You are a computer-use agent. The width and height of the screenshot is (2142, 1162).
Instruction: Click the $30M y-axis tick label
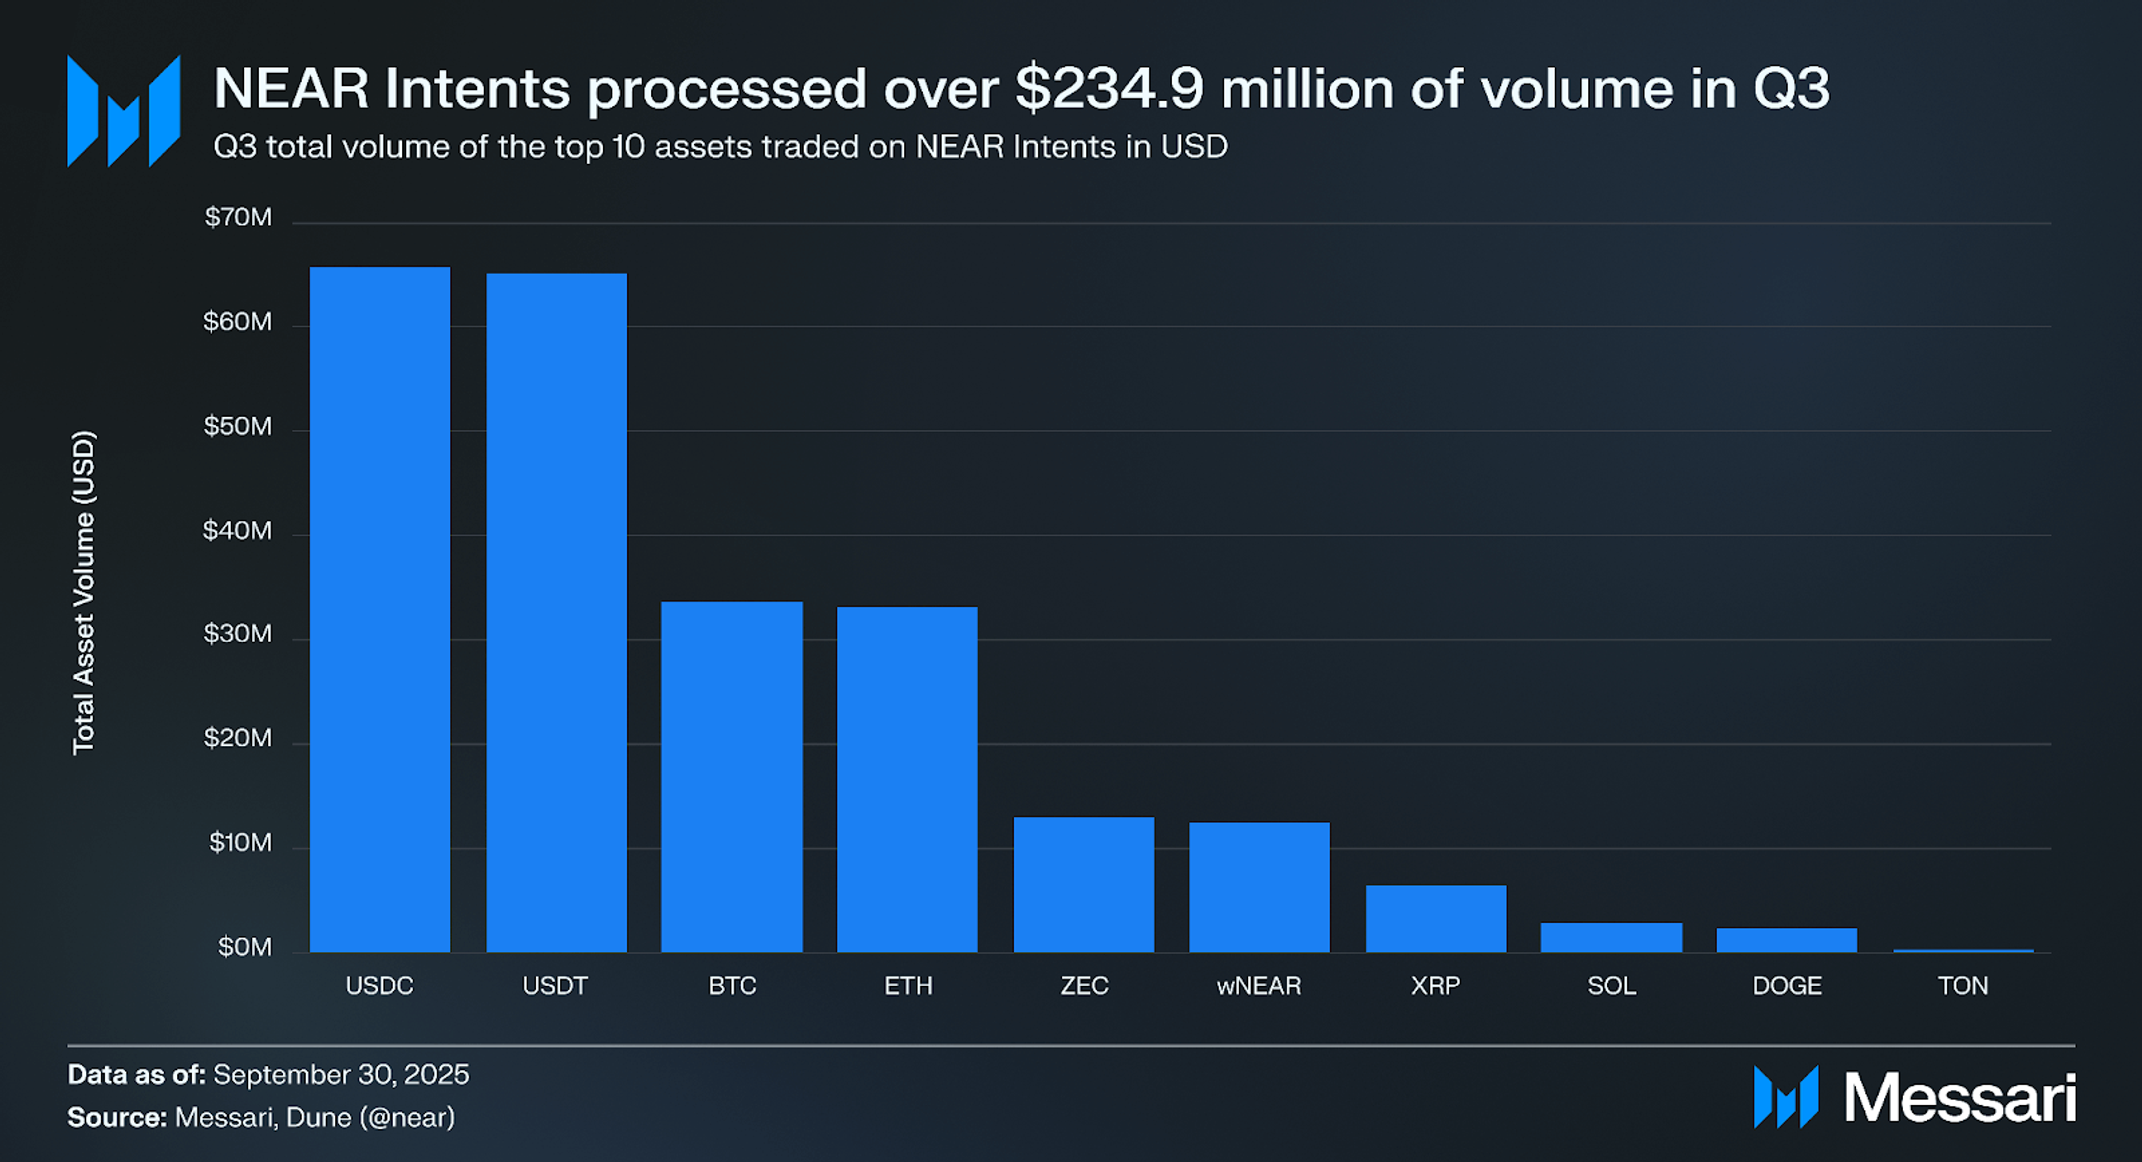pyautogui.click(x=238, y=633)
